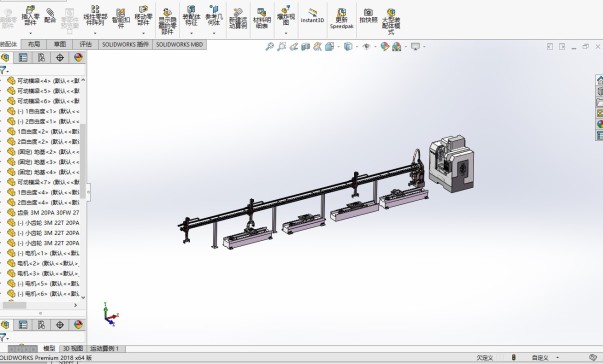Open Linear Component Pattern (线性零部件阵列) tool
The width and height of the screenshot is (603, 364).
[x=95, y=16]
